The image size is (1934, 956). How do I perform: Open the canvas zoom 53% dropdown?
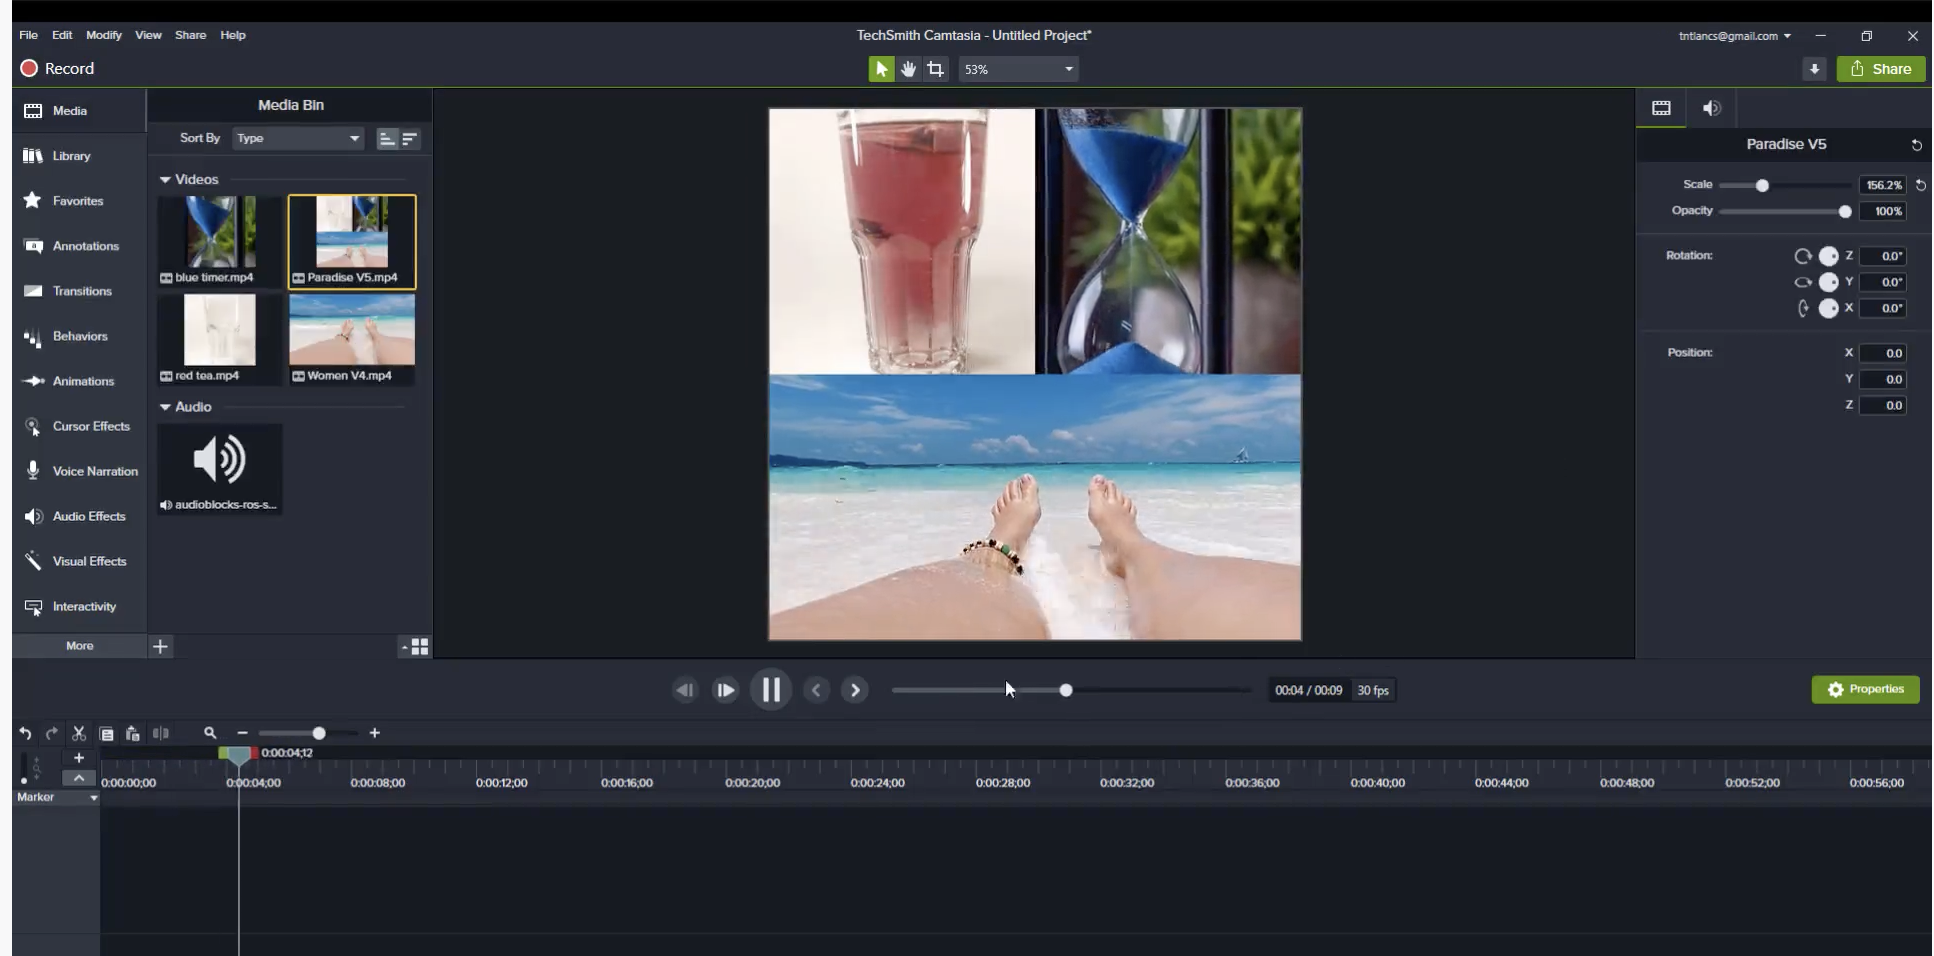coord(1018,69)
